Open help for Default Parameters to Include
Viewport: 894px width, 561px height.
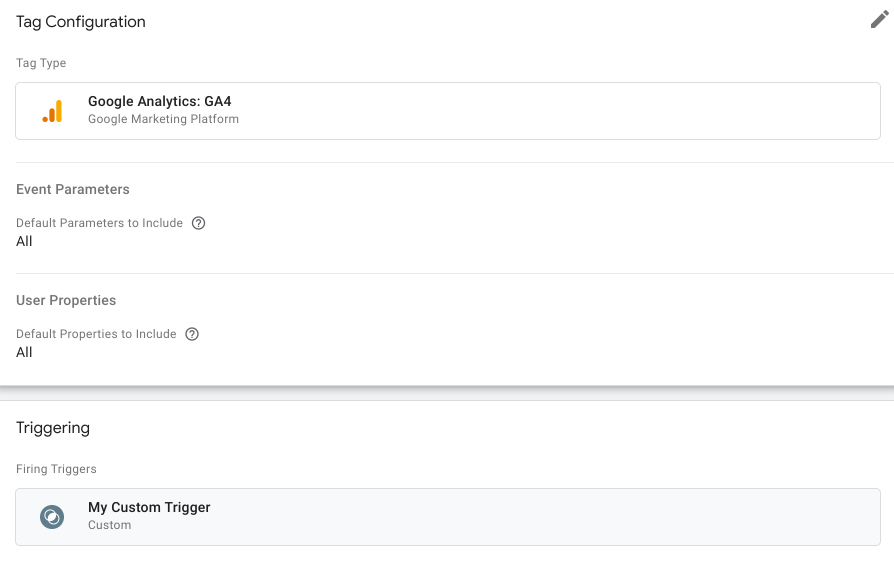[198, 223]
